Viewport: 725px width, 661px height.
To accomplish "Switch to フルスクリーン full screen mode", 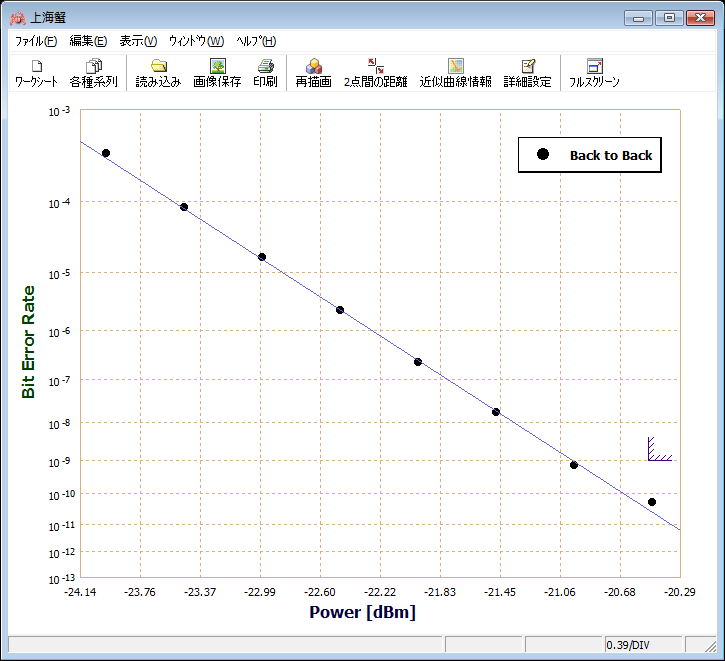I will (x=594, y=73).
